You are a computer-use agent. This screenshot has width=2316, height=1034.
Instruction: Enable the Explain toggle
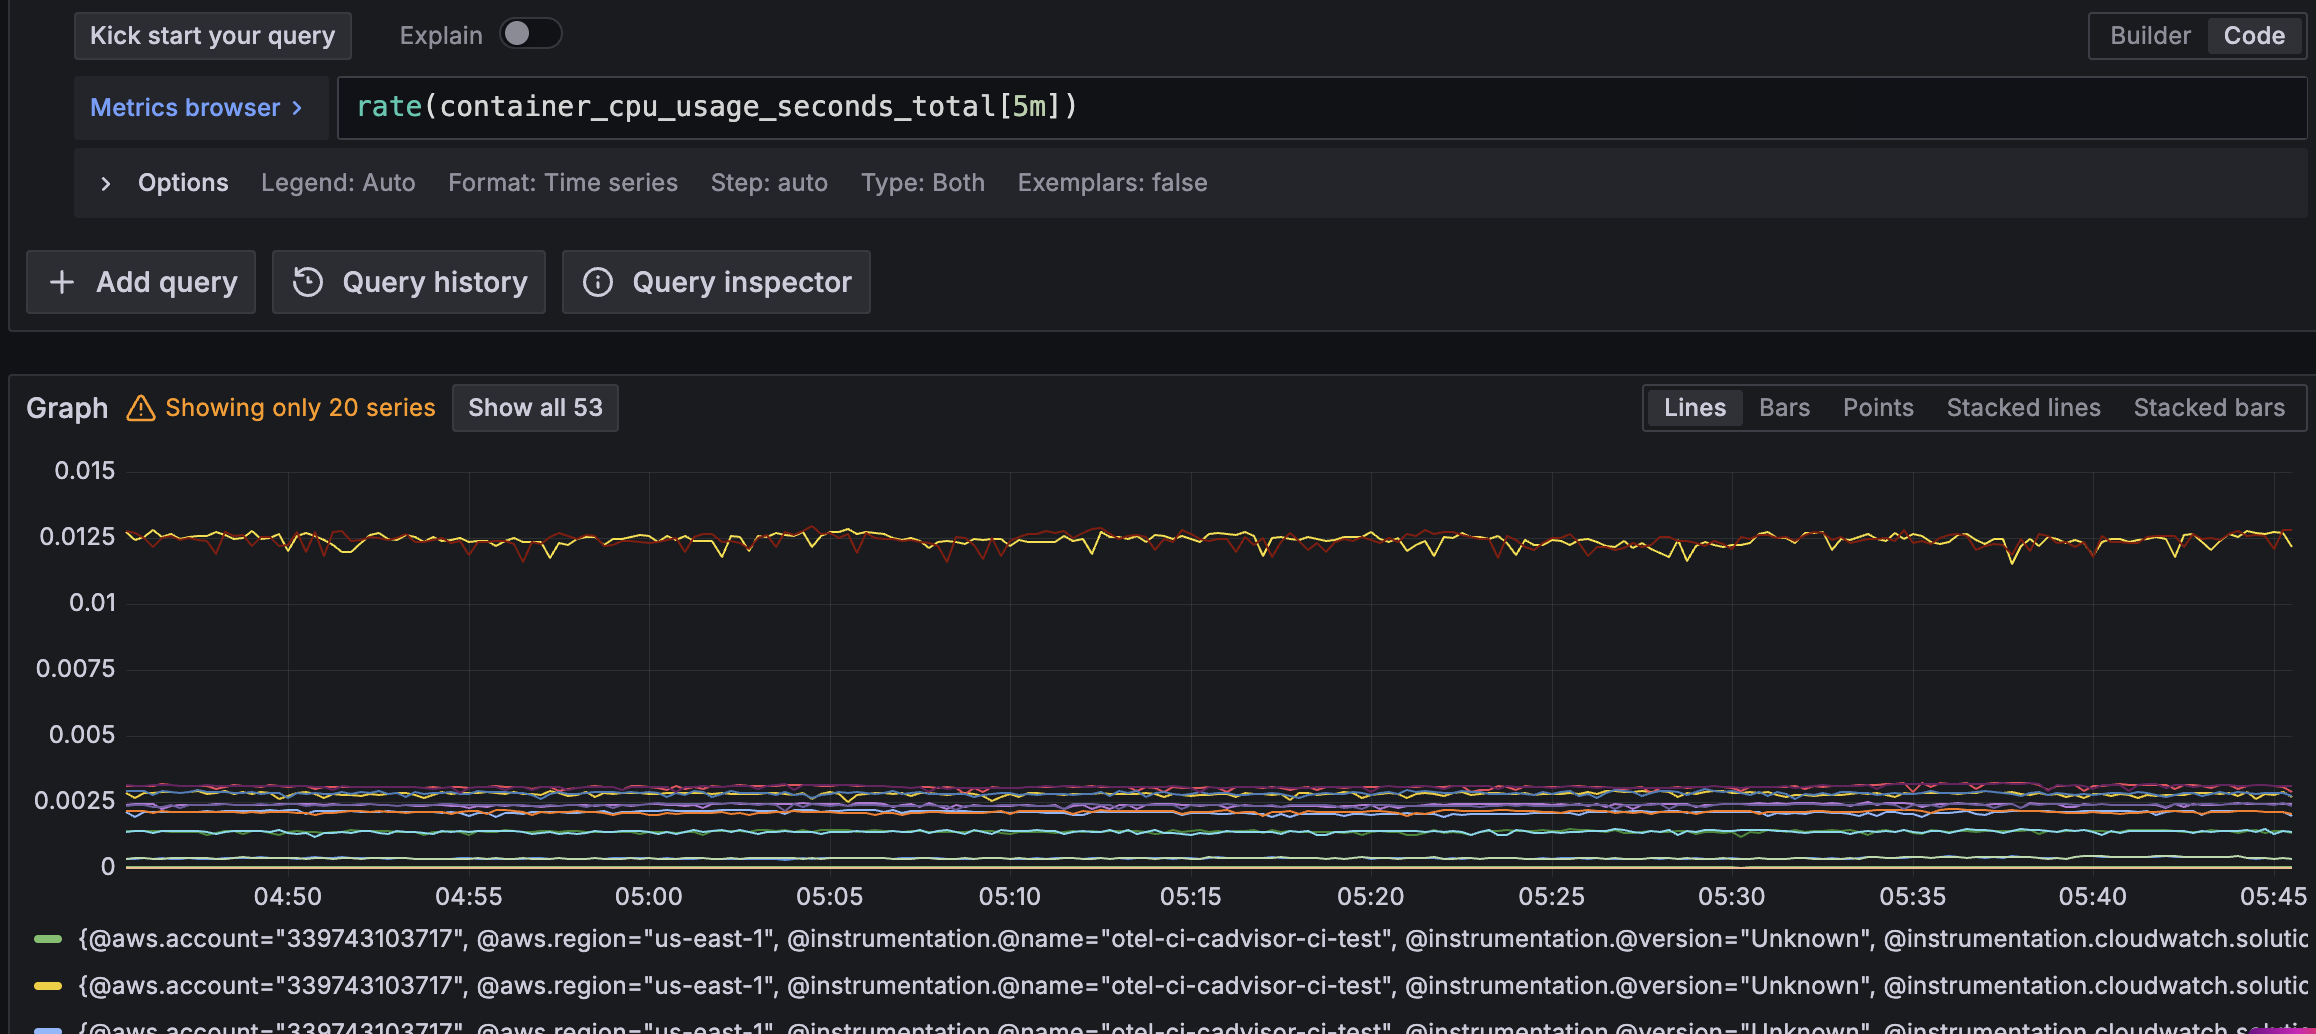click(530, 33)
